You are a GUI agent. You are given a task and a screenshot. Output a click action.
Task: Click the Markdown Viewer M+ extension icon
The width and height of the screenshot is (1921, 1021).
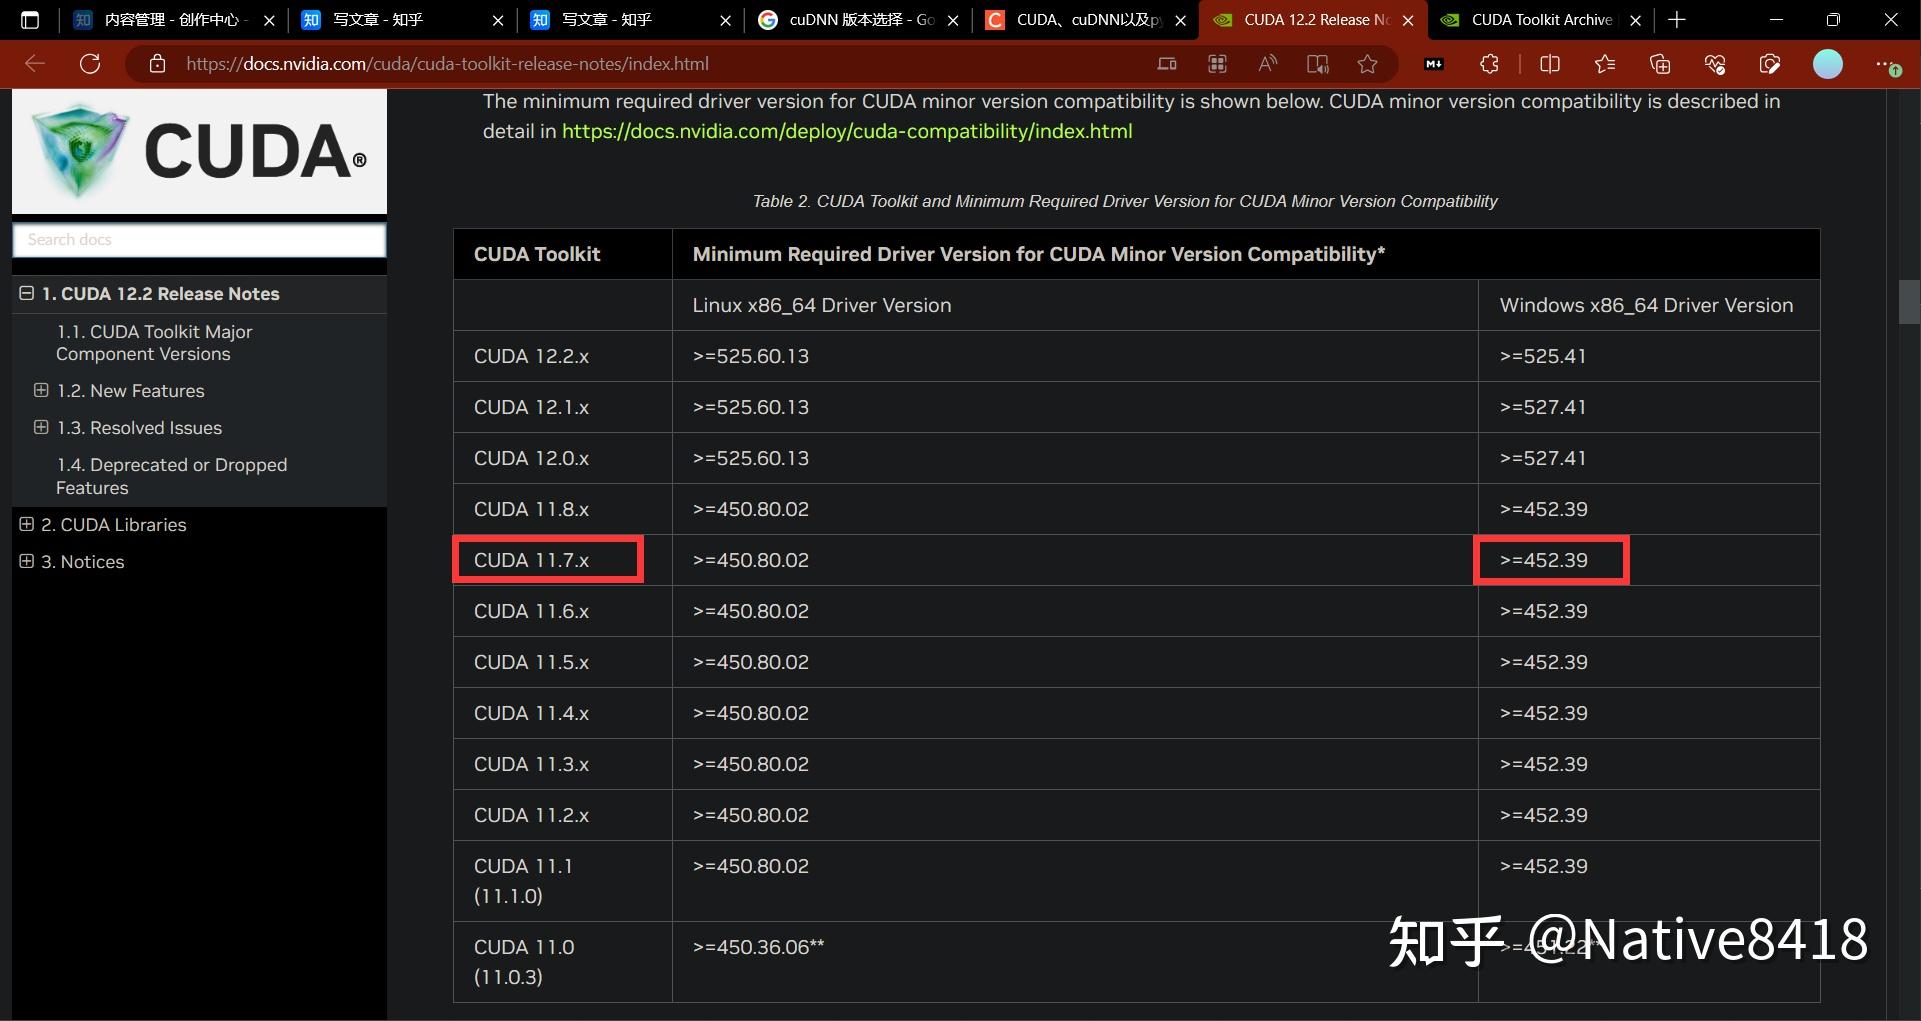1433,63
